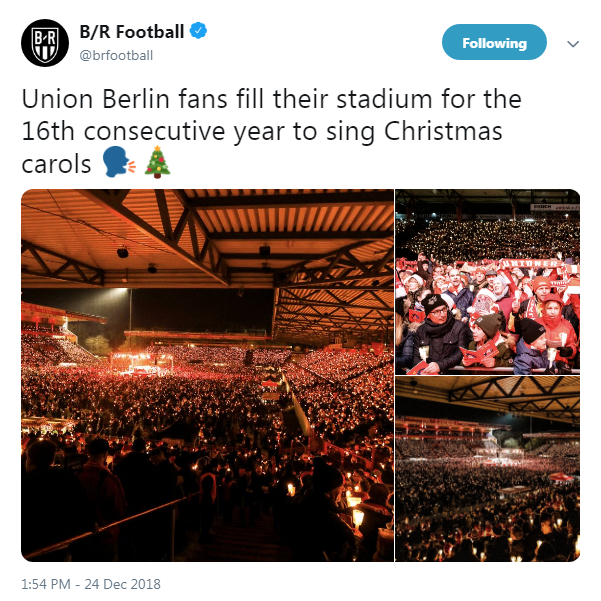Toggle the Following button
This screenshot has width=601, height=601.
click(x=494, y=43)
